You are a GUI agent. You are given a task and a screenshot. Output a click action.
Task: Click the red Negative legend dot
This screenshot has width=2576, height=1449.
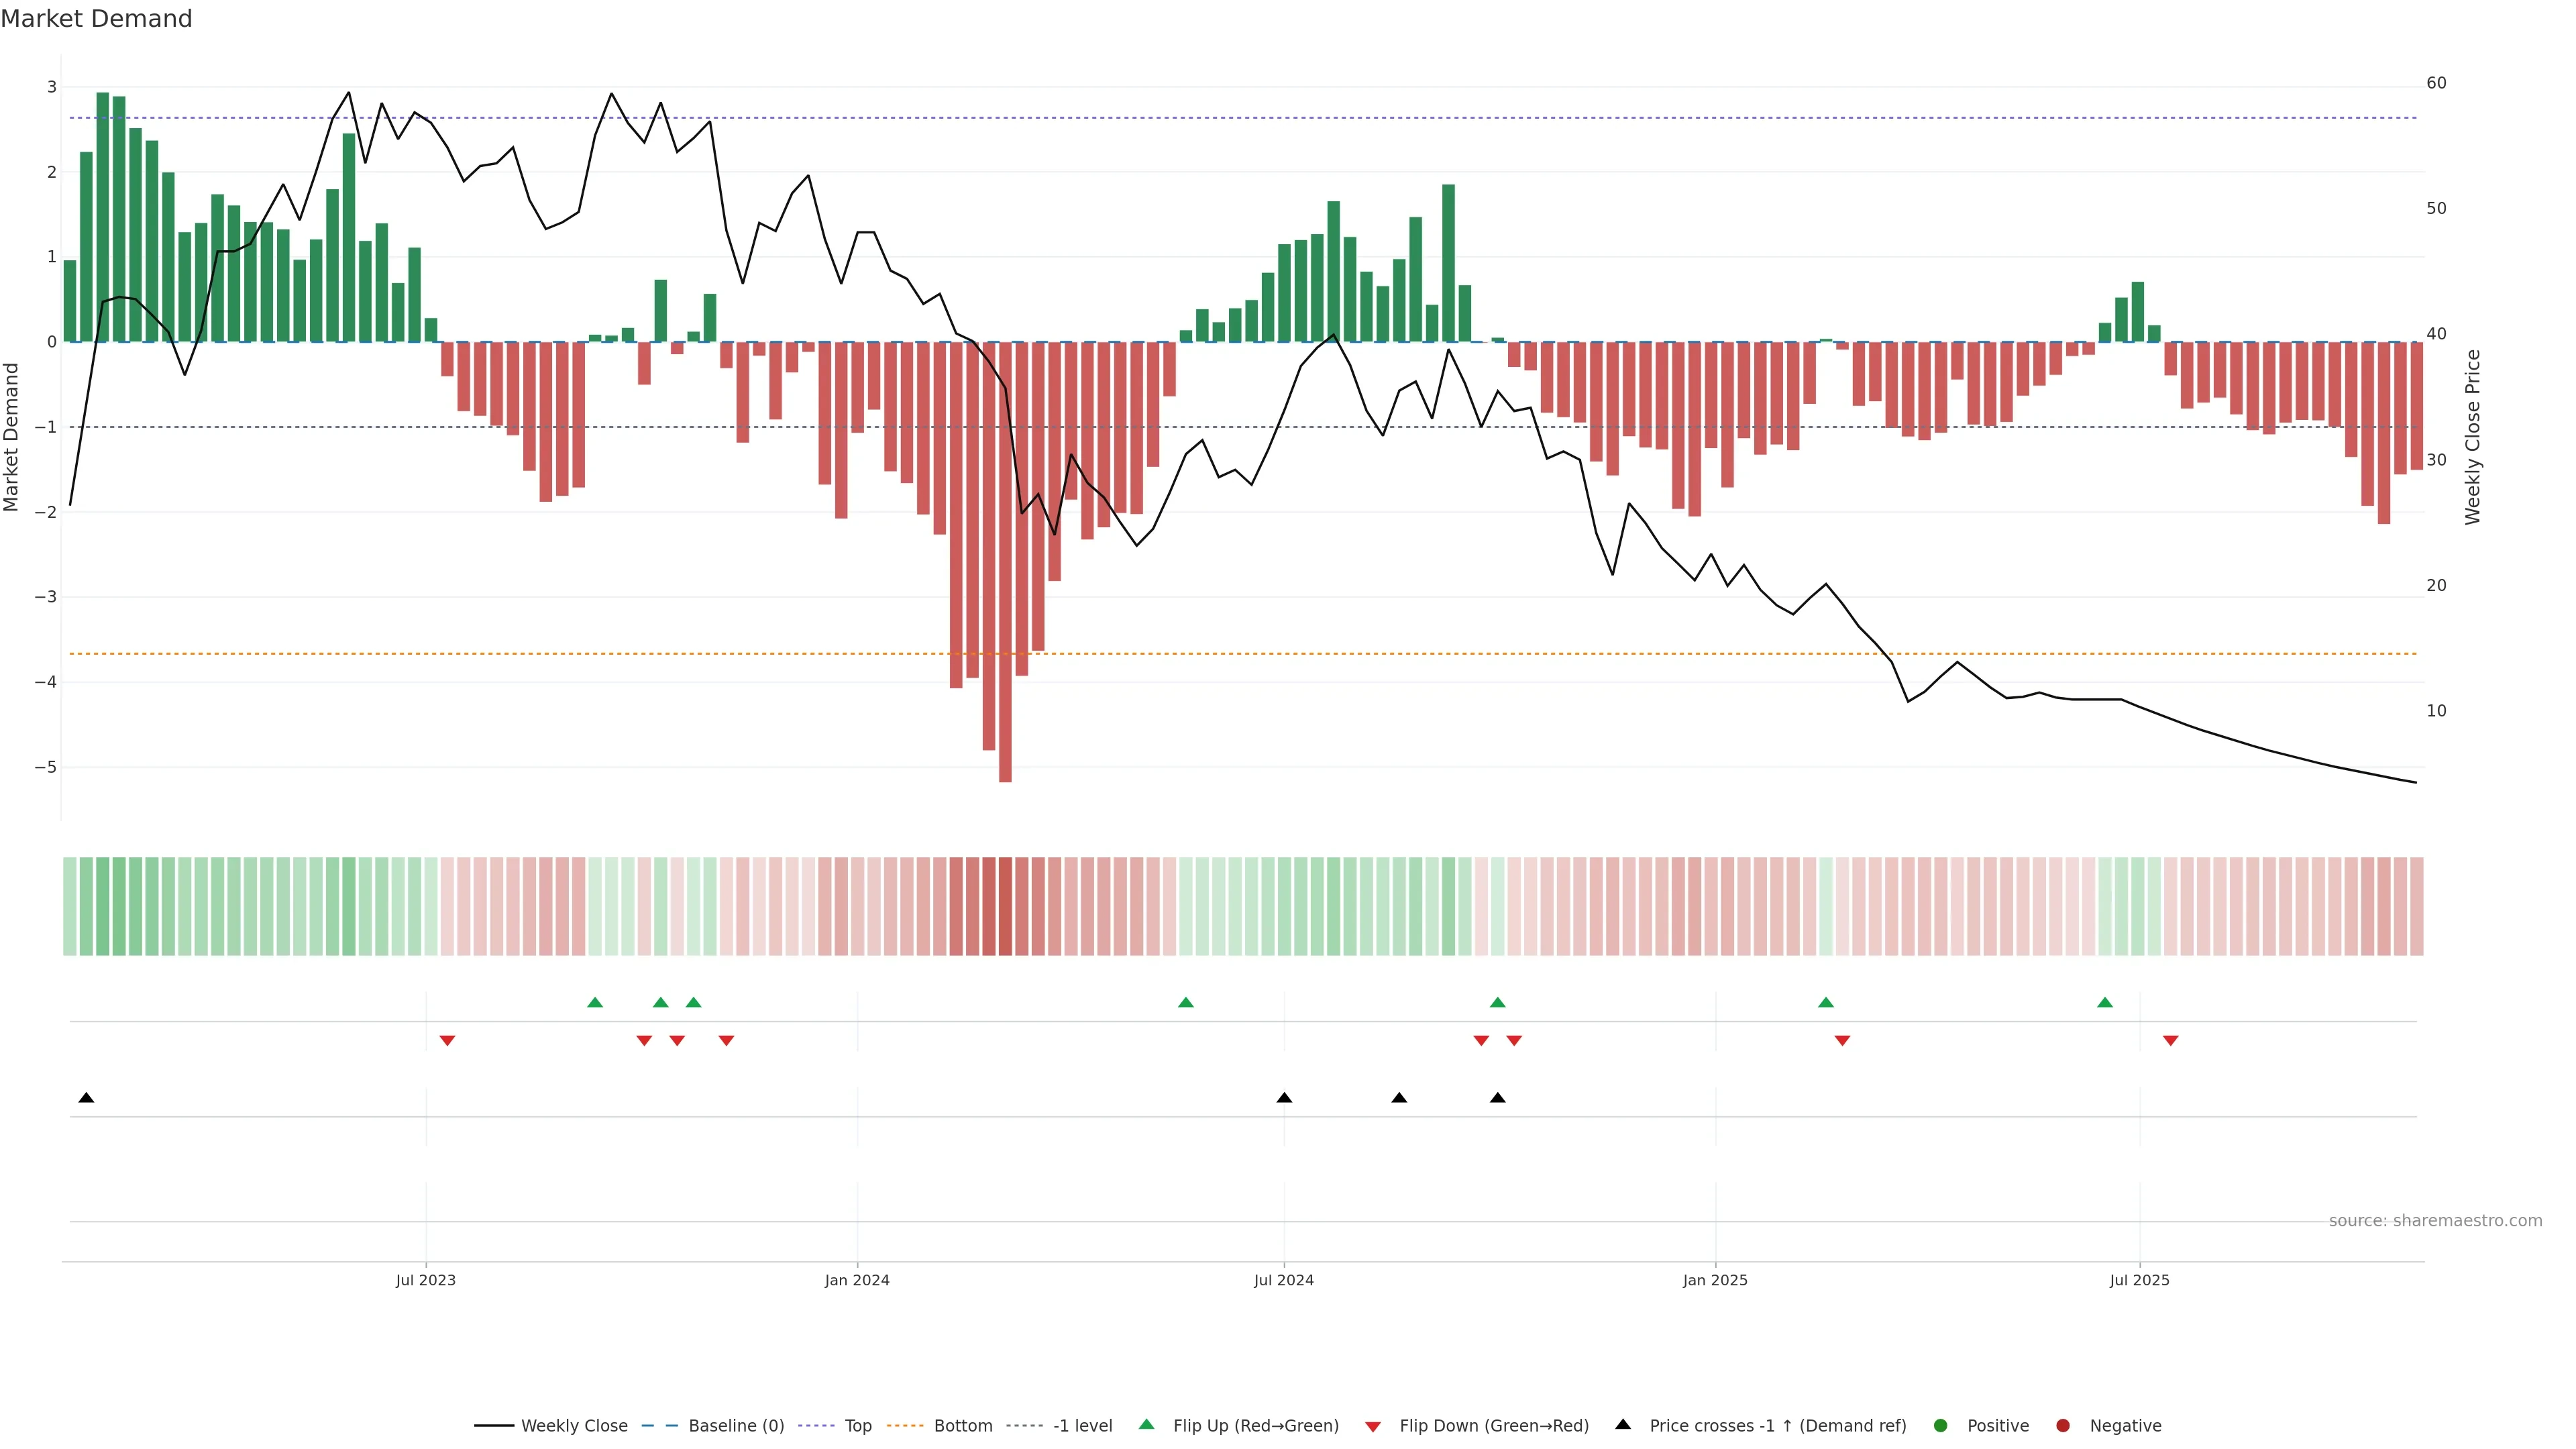click(2063, 1425)
